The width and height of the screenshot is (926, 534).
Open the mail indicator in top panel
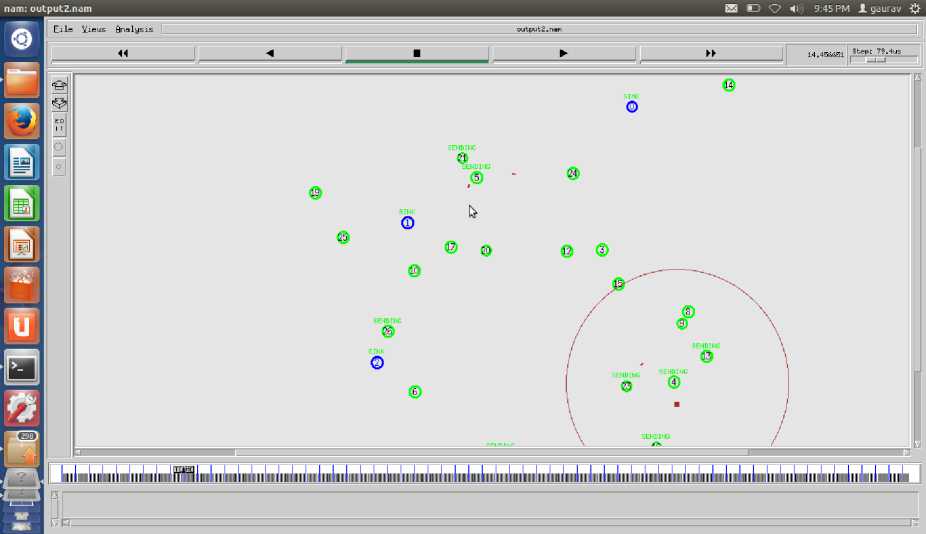(x=731, y=8)
